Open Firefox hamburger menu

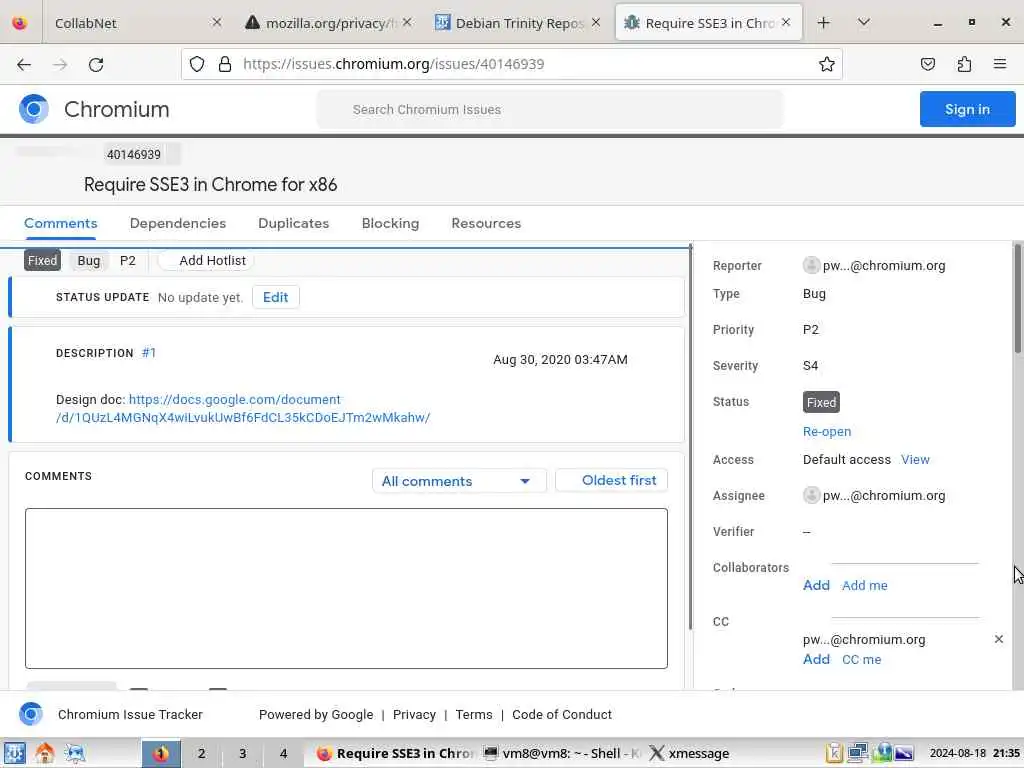[1000, 64]
